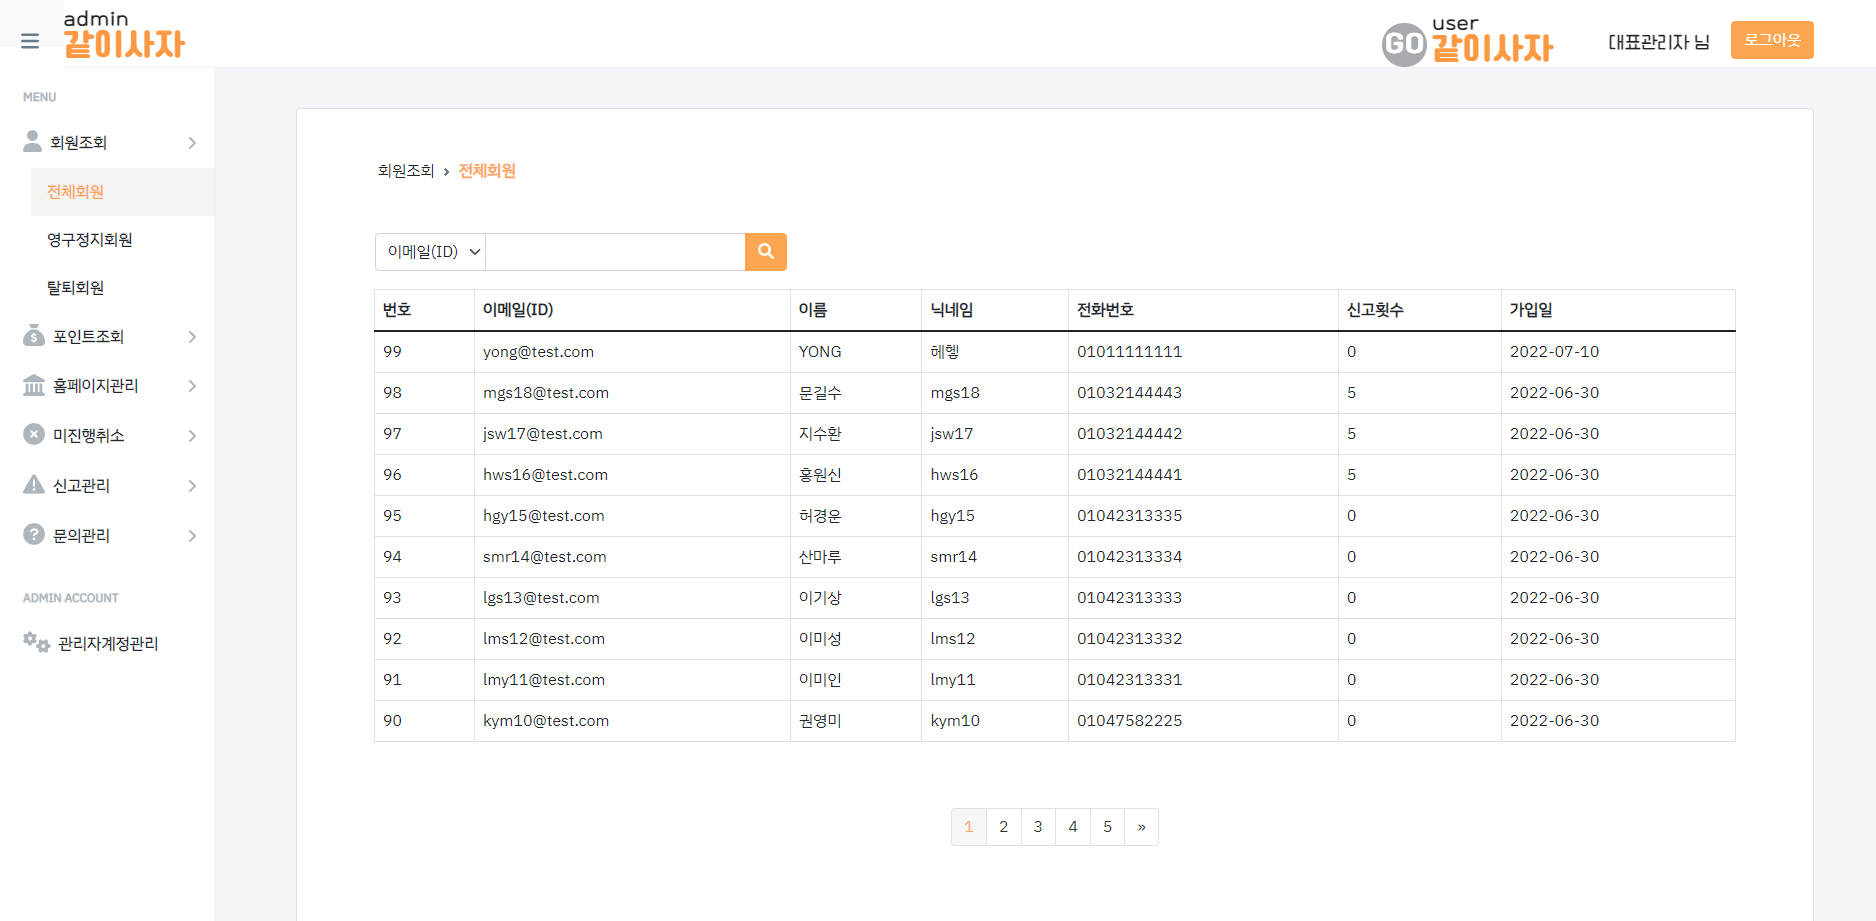Click name 권영미 in row 90

point(820,721)
